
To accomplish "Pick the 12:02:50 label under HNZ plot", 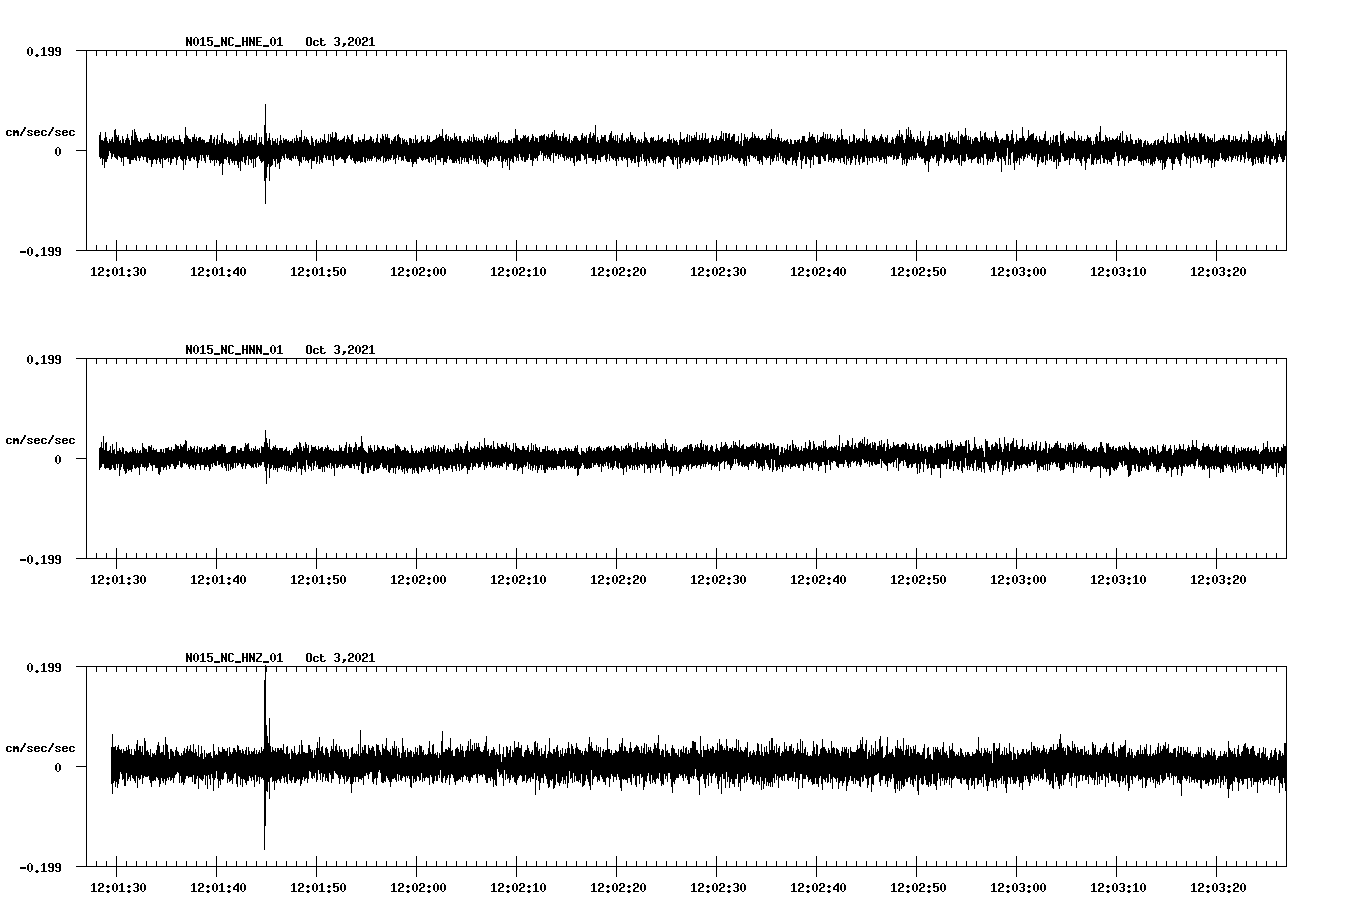I will click(918, 888).
